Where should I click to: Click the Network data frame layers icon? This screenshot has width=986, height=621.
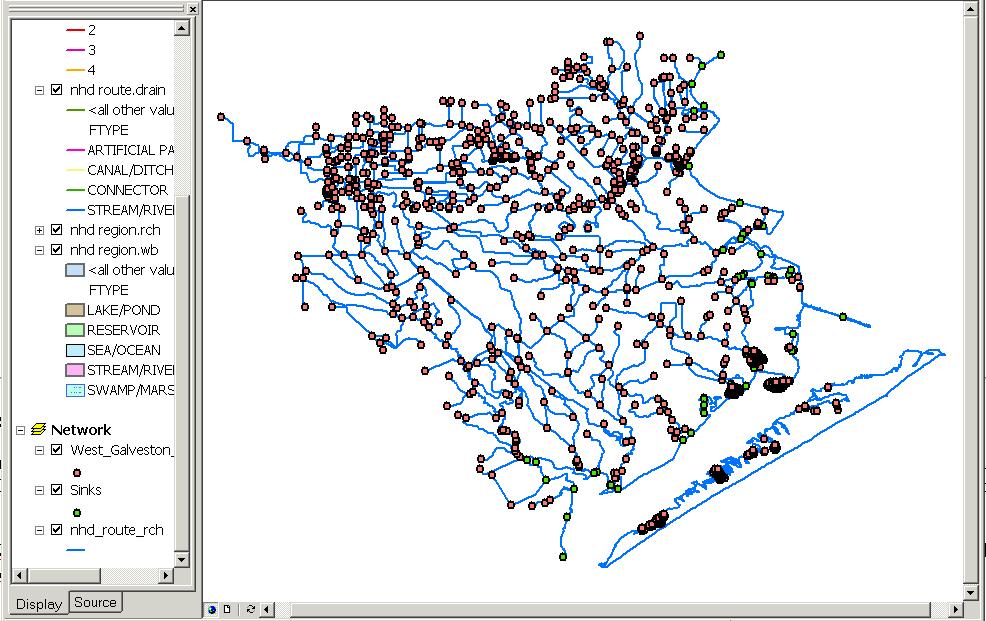tap(40, 430)
